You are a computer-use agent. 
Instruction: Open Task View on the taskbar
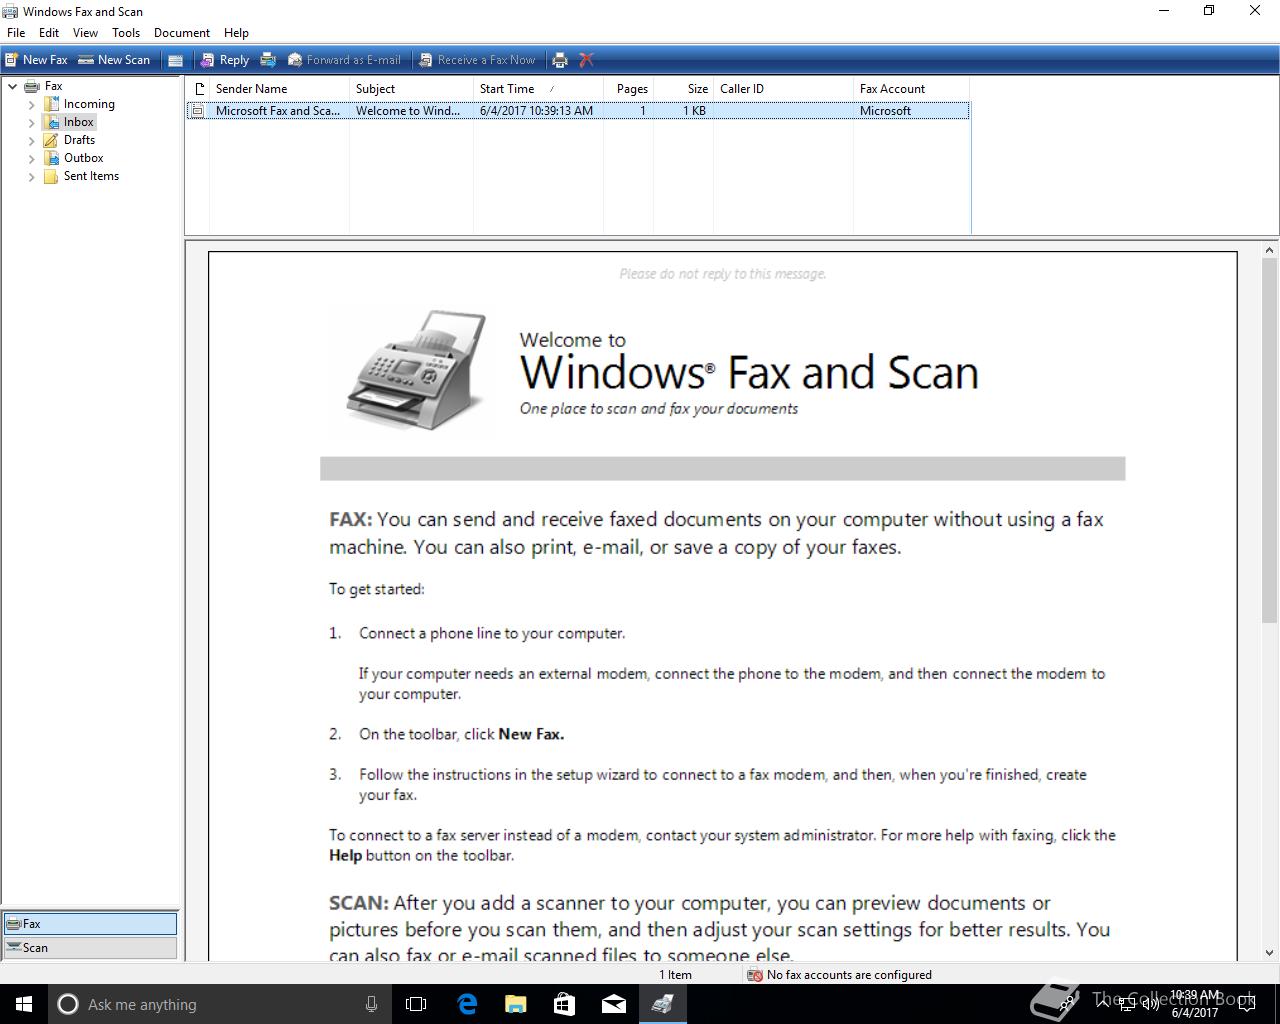416,1004
